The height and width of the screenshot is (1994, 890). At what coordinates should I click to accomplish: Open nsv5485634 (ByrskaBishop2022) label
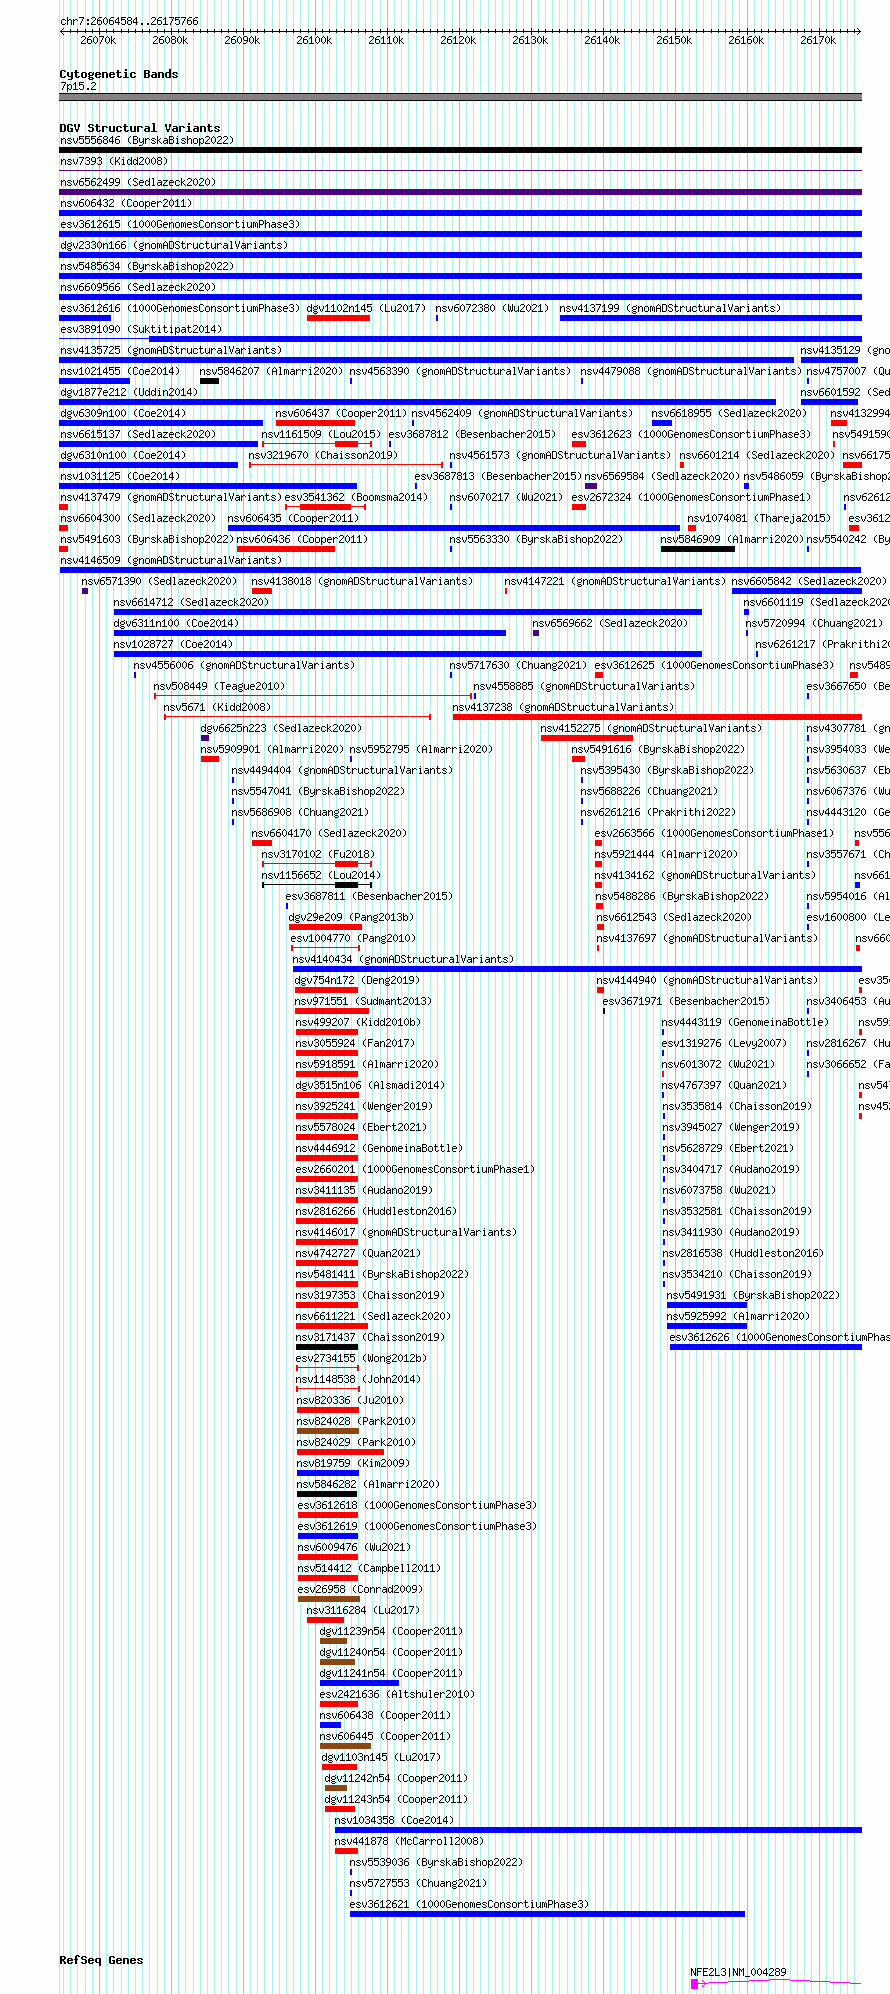tap(147, 267)
